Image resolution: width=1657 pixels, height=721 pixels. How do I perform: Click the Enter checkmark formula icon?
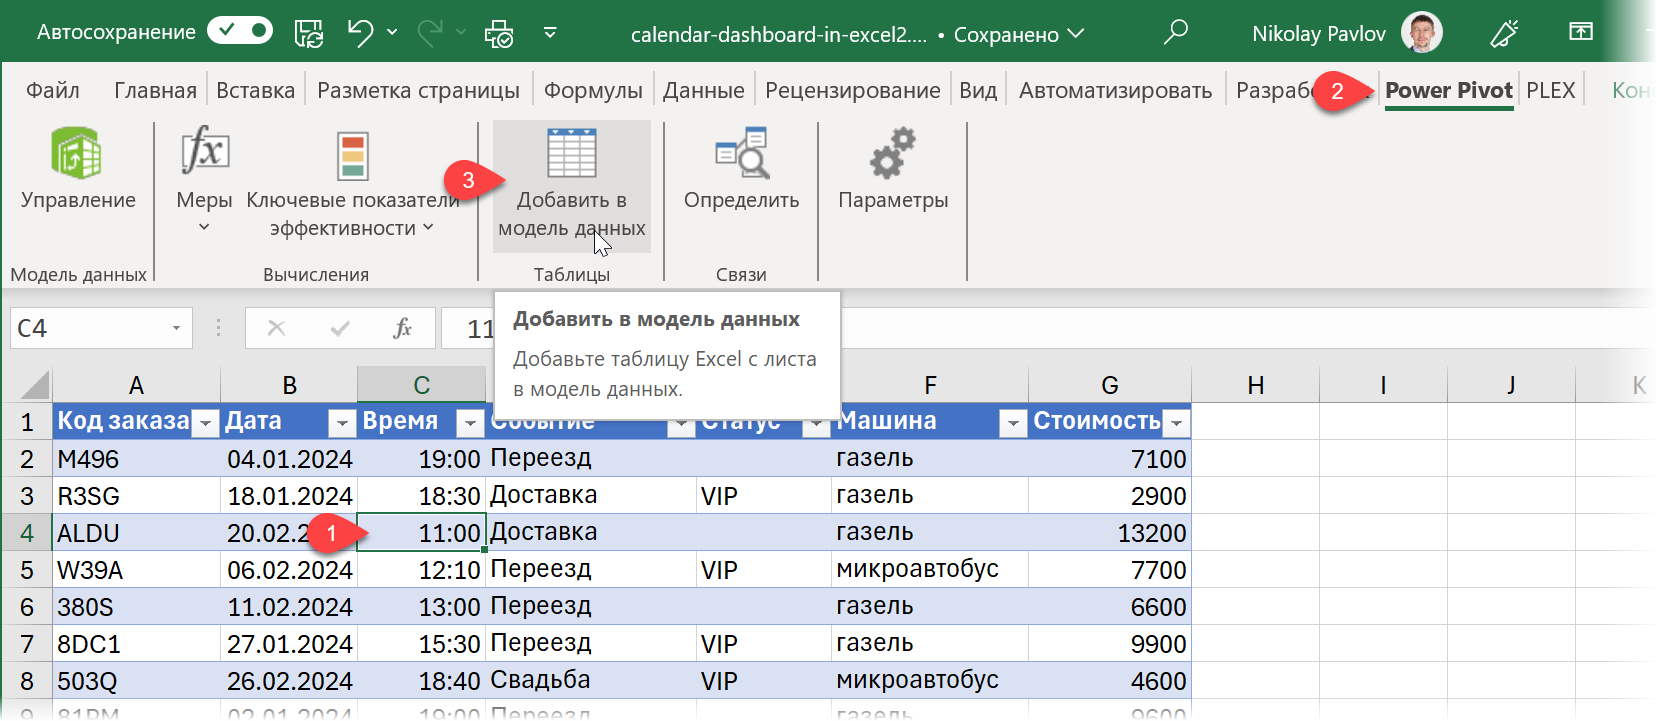pyautogui.click(x=340, y=328)
